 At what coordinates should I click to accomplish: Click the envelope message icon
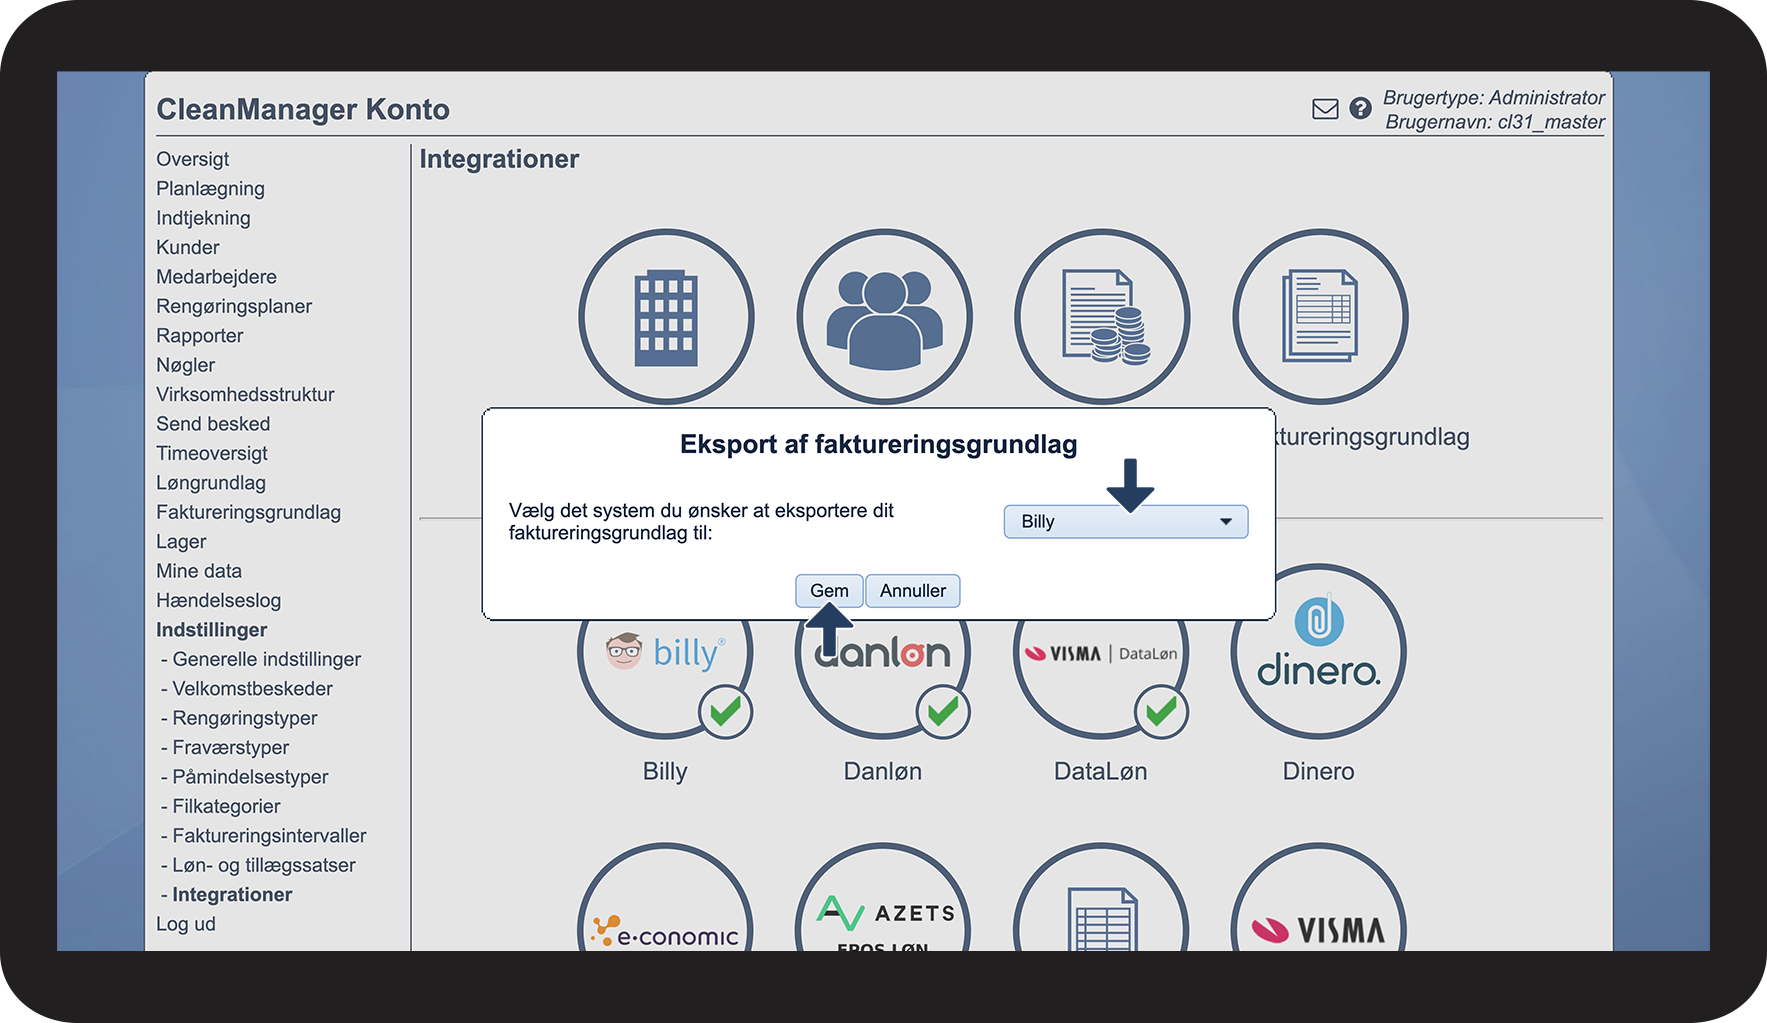(1324, 109)
